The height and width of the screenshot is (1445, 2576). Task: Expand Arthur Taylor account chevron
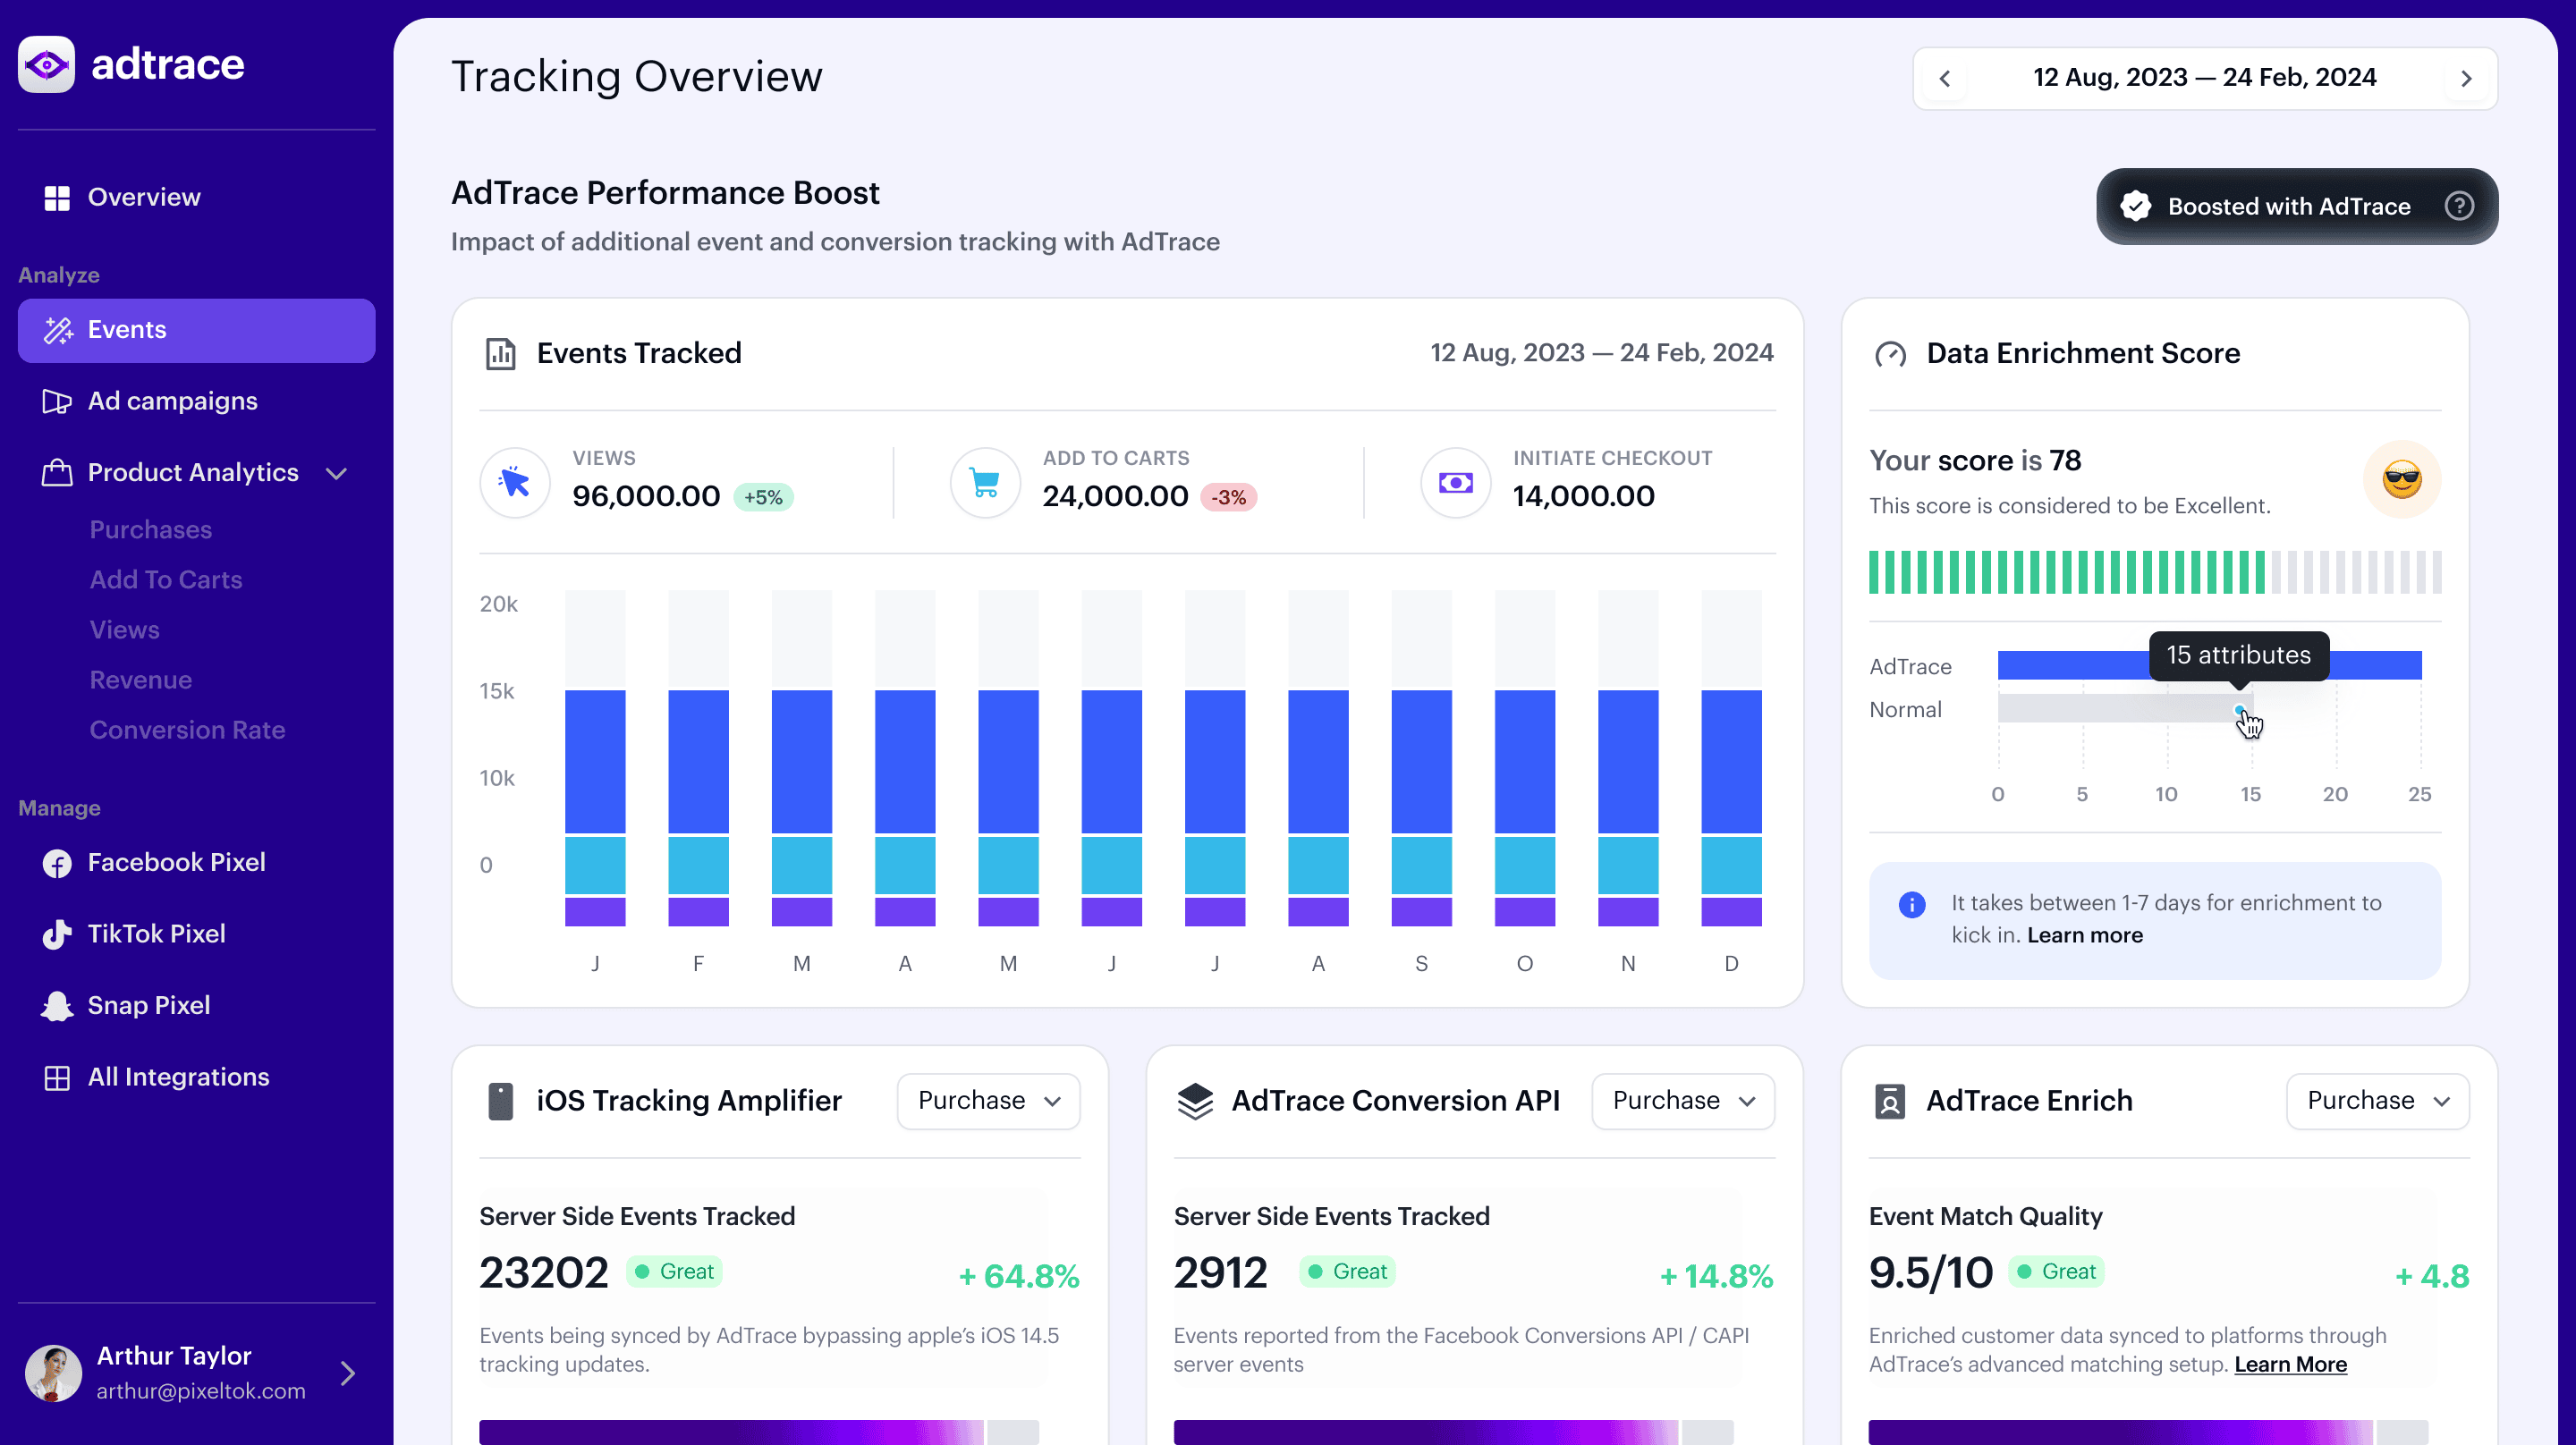click(x=348, y=1373)
